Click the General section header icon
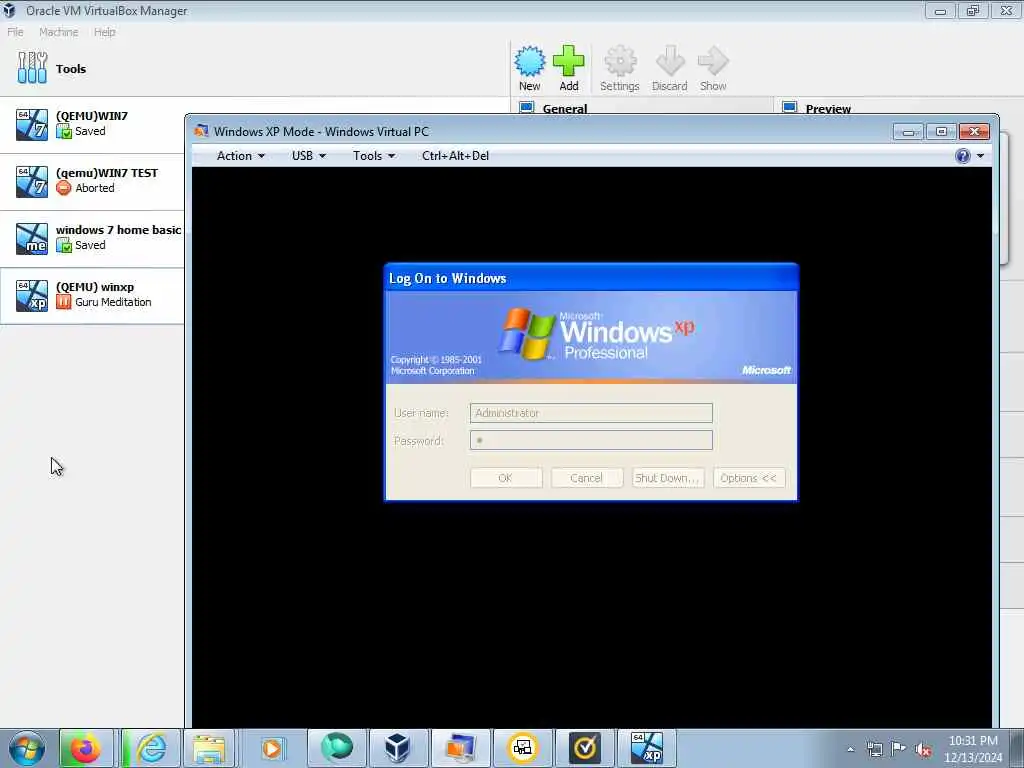 coord(526,108)
